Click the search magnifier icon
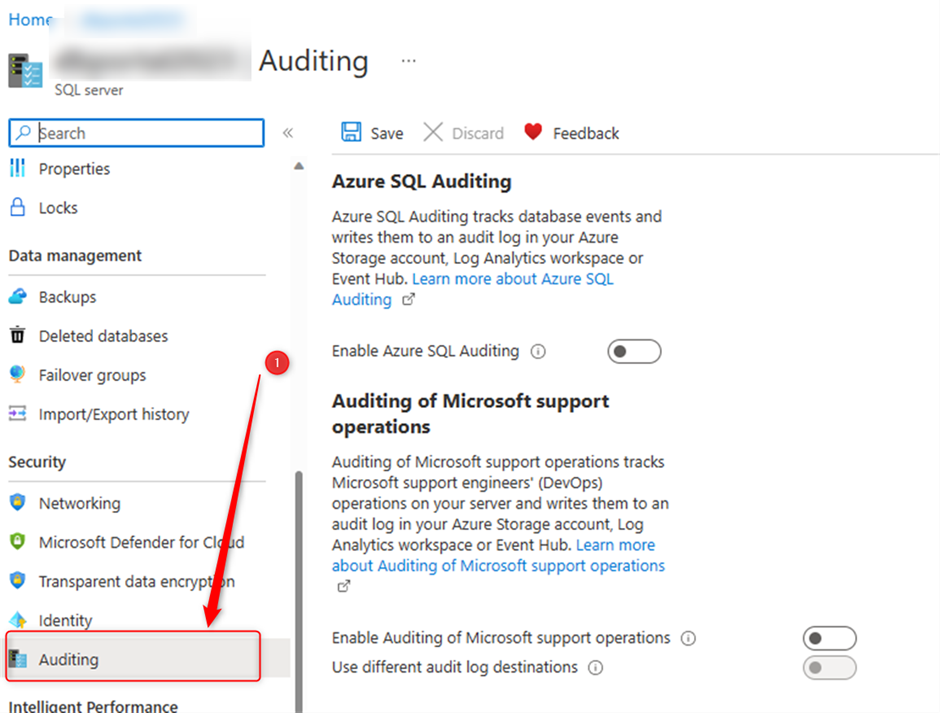The image size is (940, 713). 23,133
